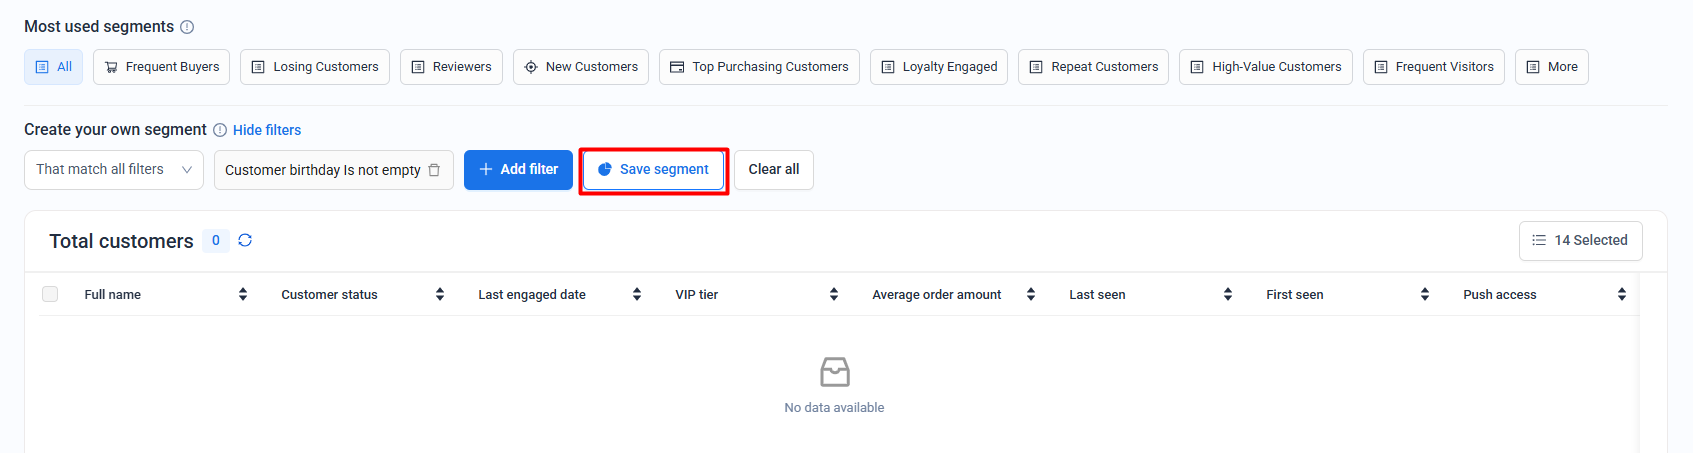Image resolution: width=1693 pixels, height=453 pixels.
Task: Click the Add filter button
Action: tap(518, 170)
